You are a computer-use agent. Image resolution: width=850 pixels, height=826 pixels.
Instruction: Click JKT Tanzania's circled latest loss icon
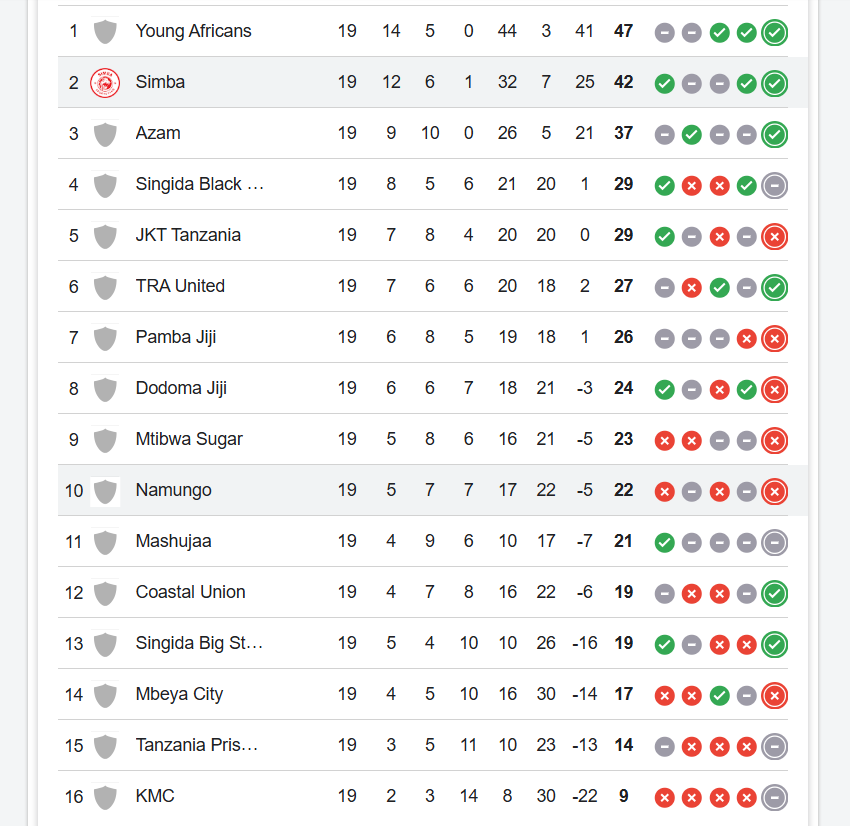tap(774, 236)
